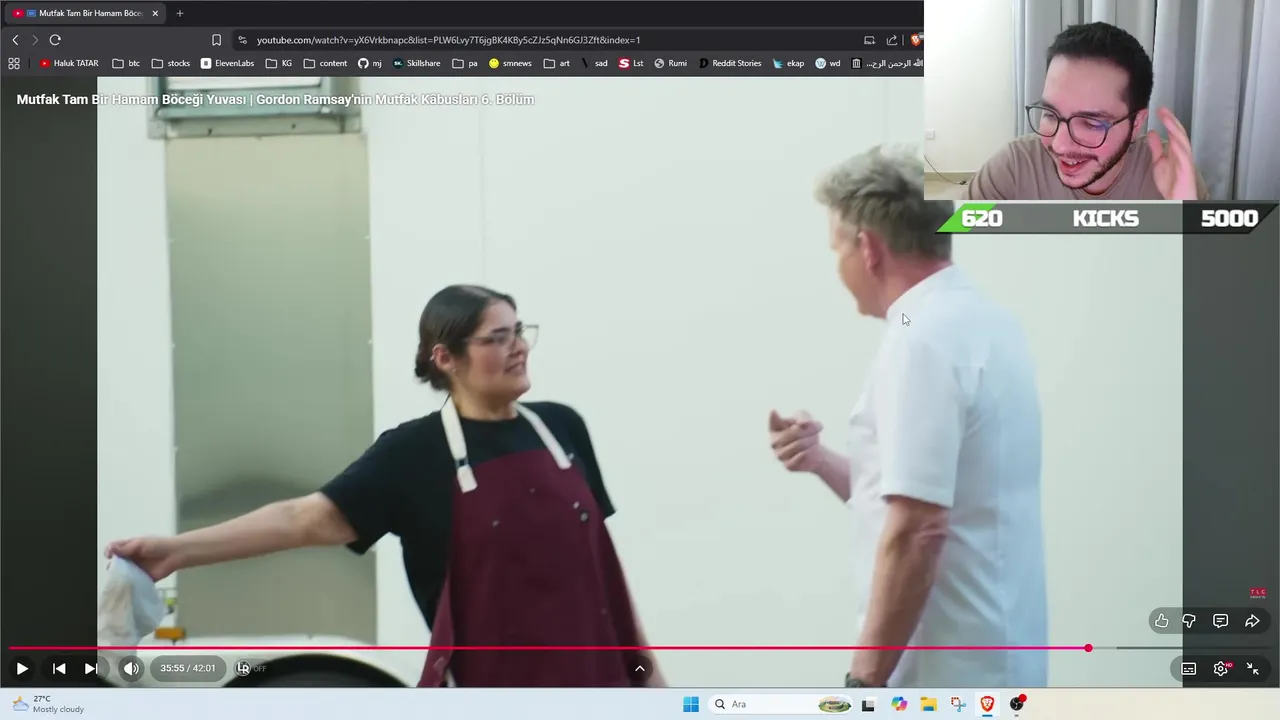Open the content bookmark folder
1280x720 pixels.
click(325, 63)
